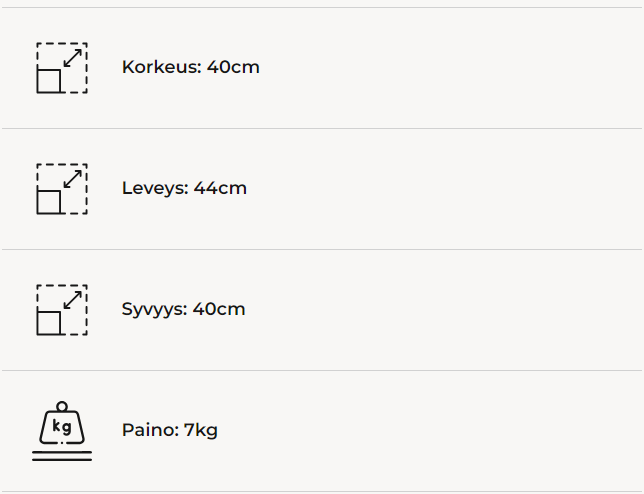Image resolution: width=644 pixels, height=494 pixels.
Task: Click the 44cm width value
Action: 220,189
